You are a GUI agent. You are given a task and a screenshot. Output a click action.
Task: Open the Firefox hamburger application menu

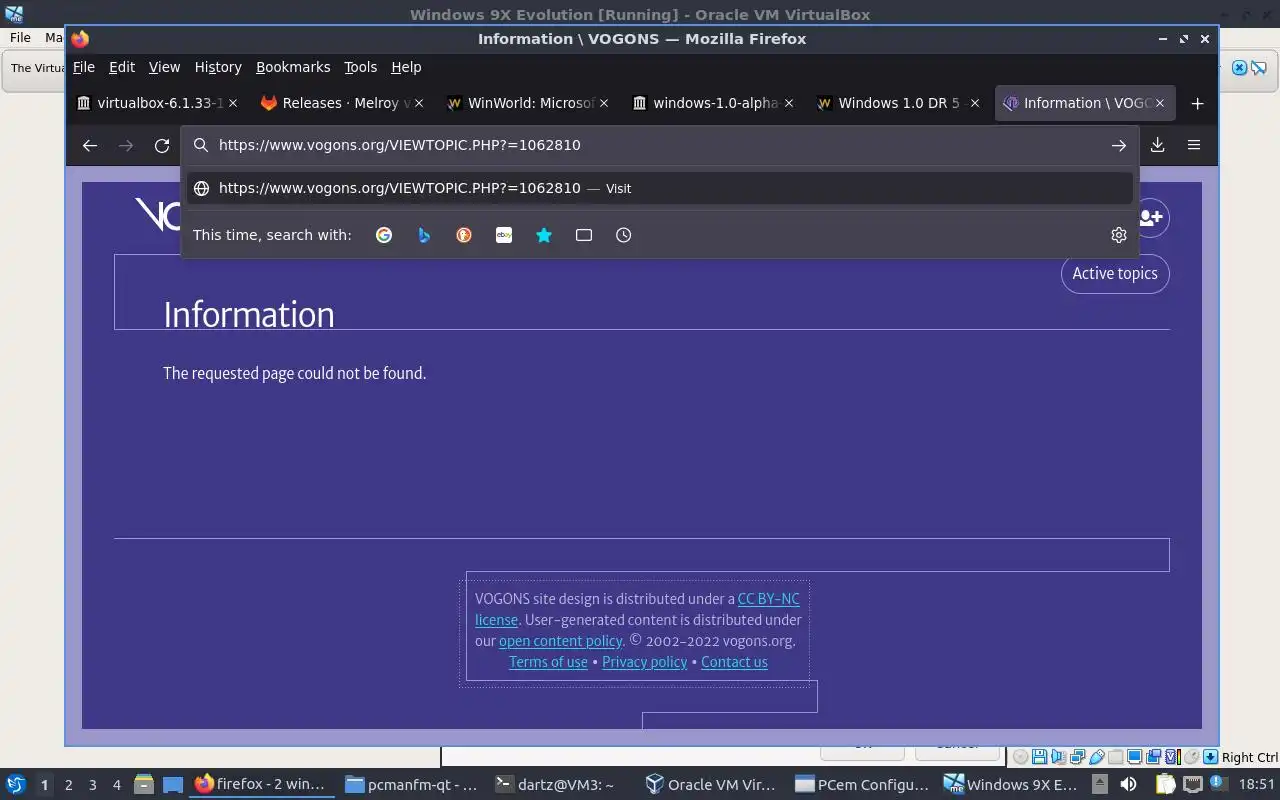coord(1194,145)
